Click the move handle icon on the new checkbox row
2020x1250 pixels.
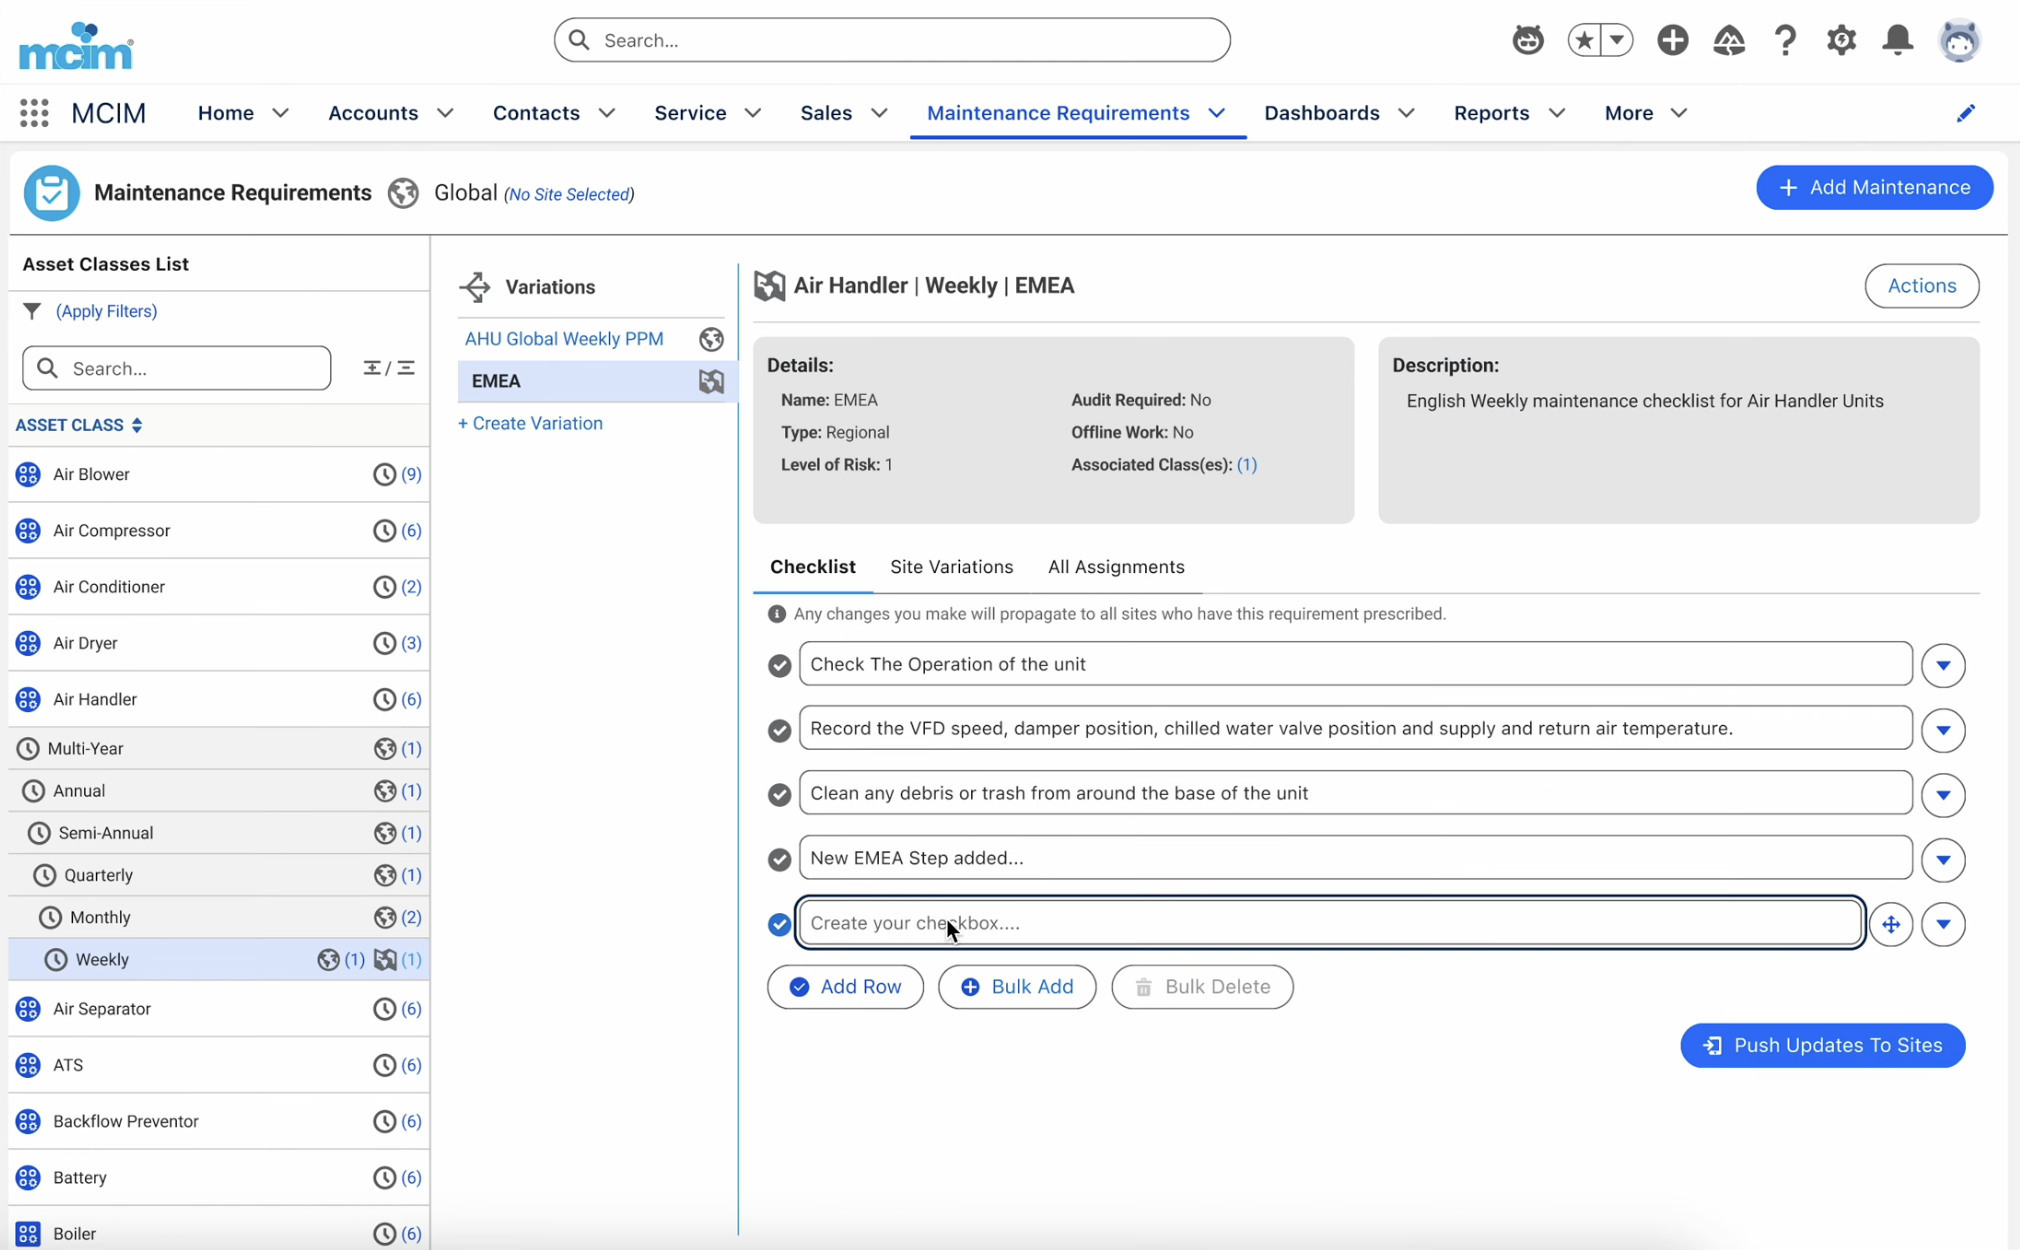click(1890, 924)
